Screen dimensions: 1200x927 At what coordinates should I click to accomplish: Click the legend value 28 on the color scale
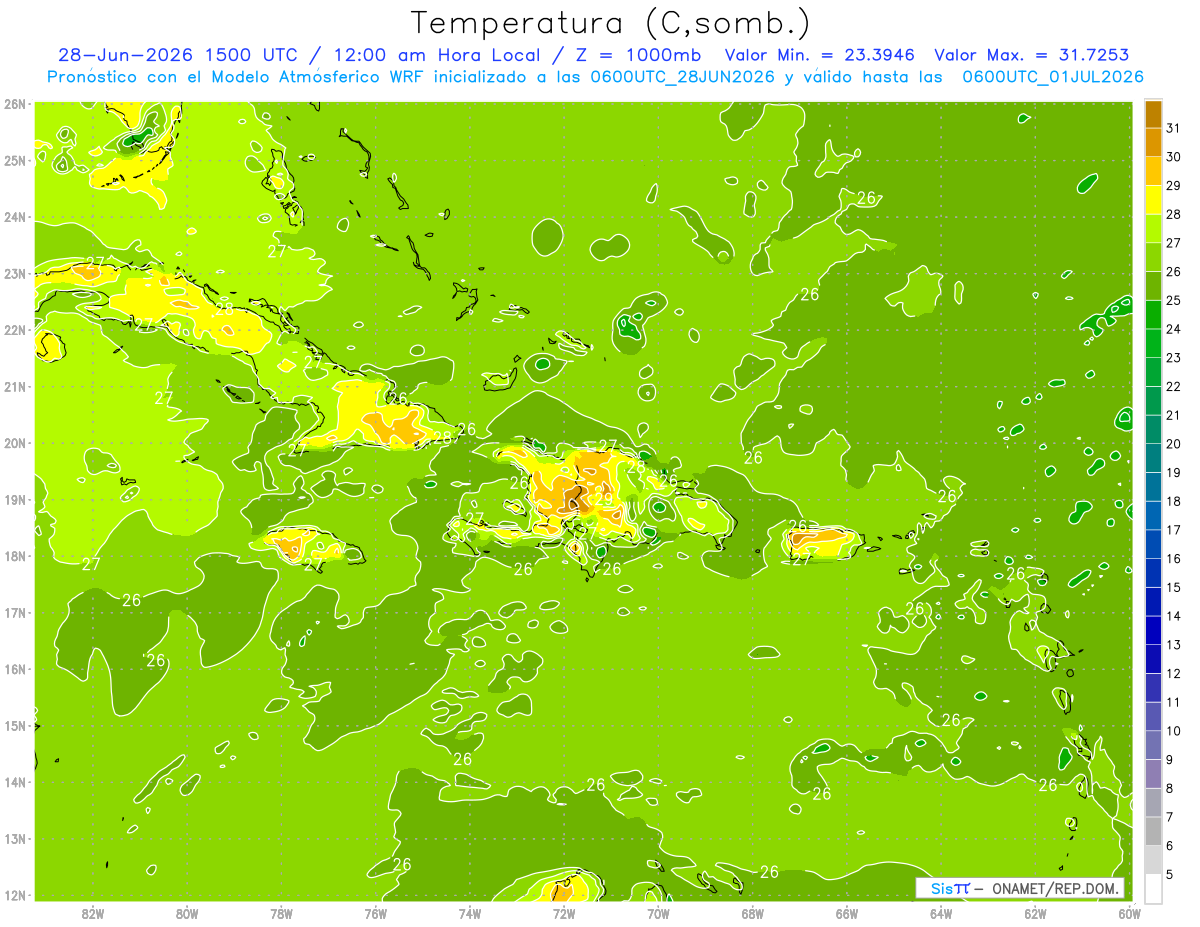[x=1173, y=215]
